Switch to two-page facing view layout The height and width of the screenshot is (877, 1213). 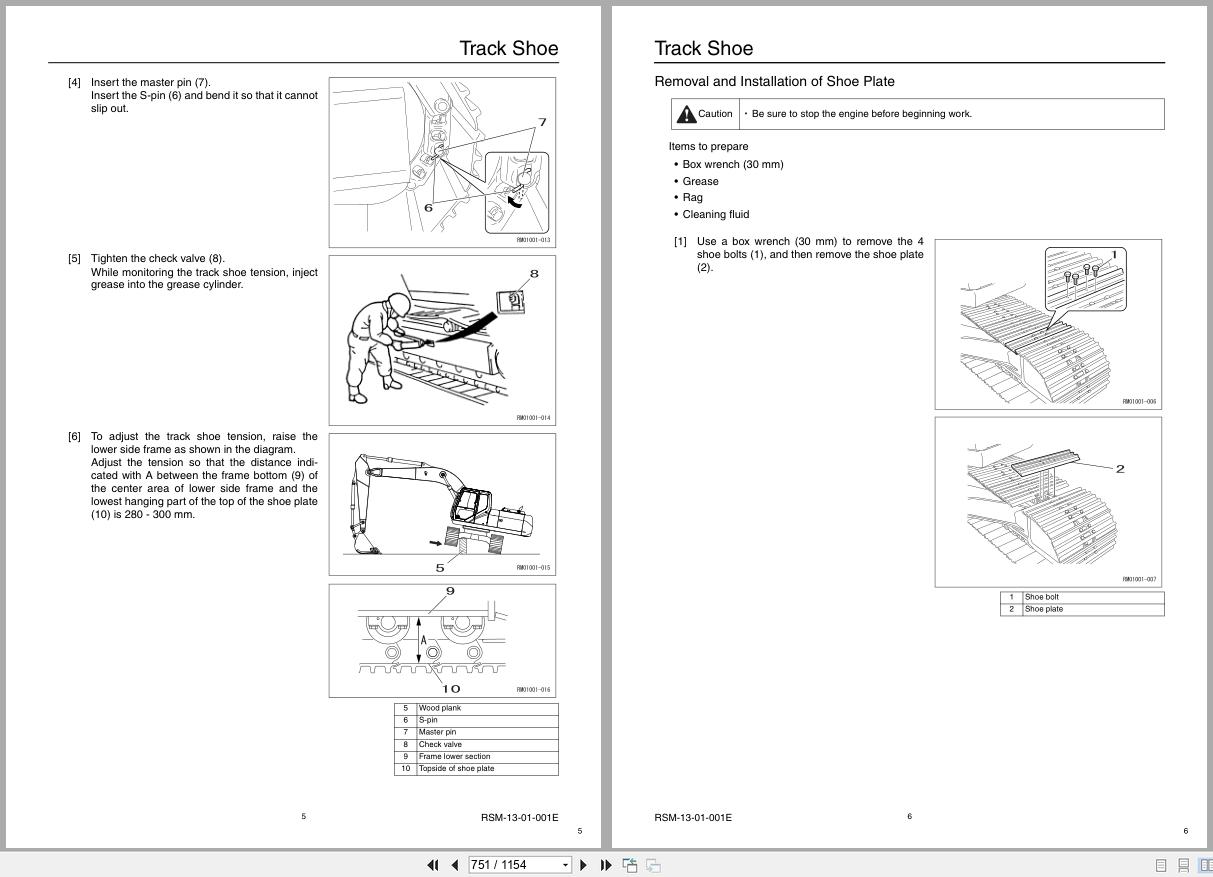[1205, 865]
